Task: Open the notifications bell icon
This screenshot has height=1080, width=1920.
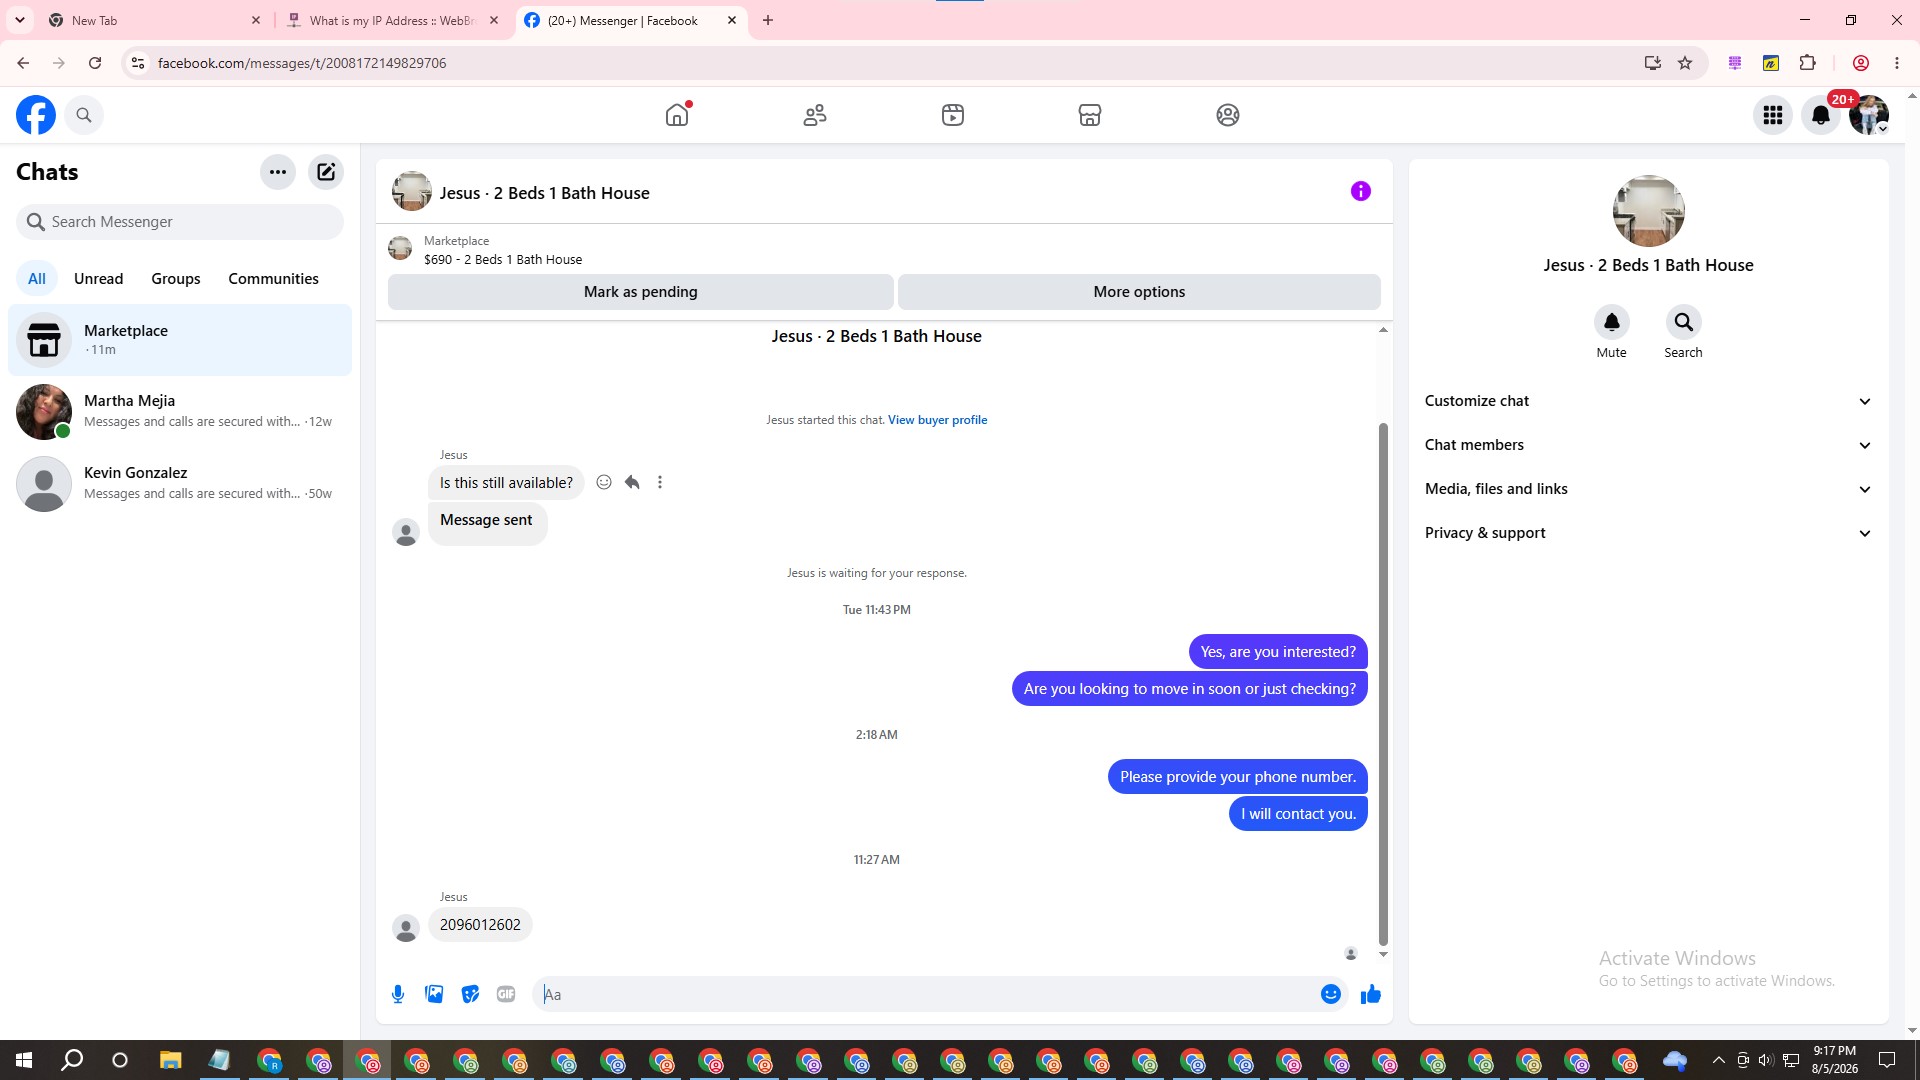Action: tap(1821, 115)
